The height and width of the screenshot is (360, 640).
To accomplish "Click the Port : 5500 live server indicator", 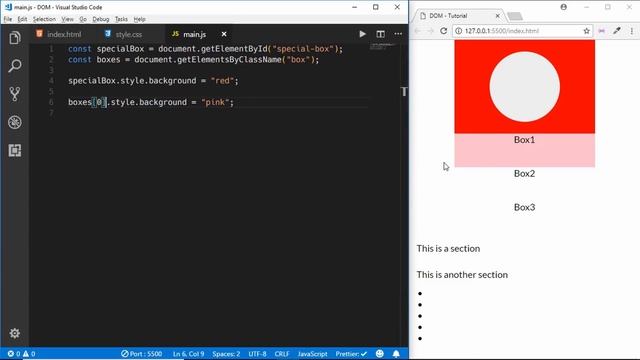I will [142, 354].
